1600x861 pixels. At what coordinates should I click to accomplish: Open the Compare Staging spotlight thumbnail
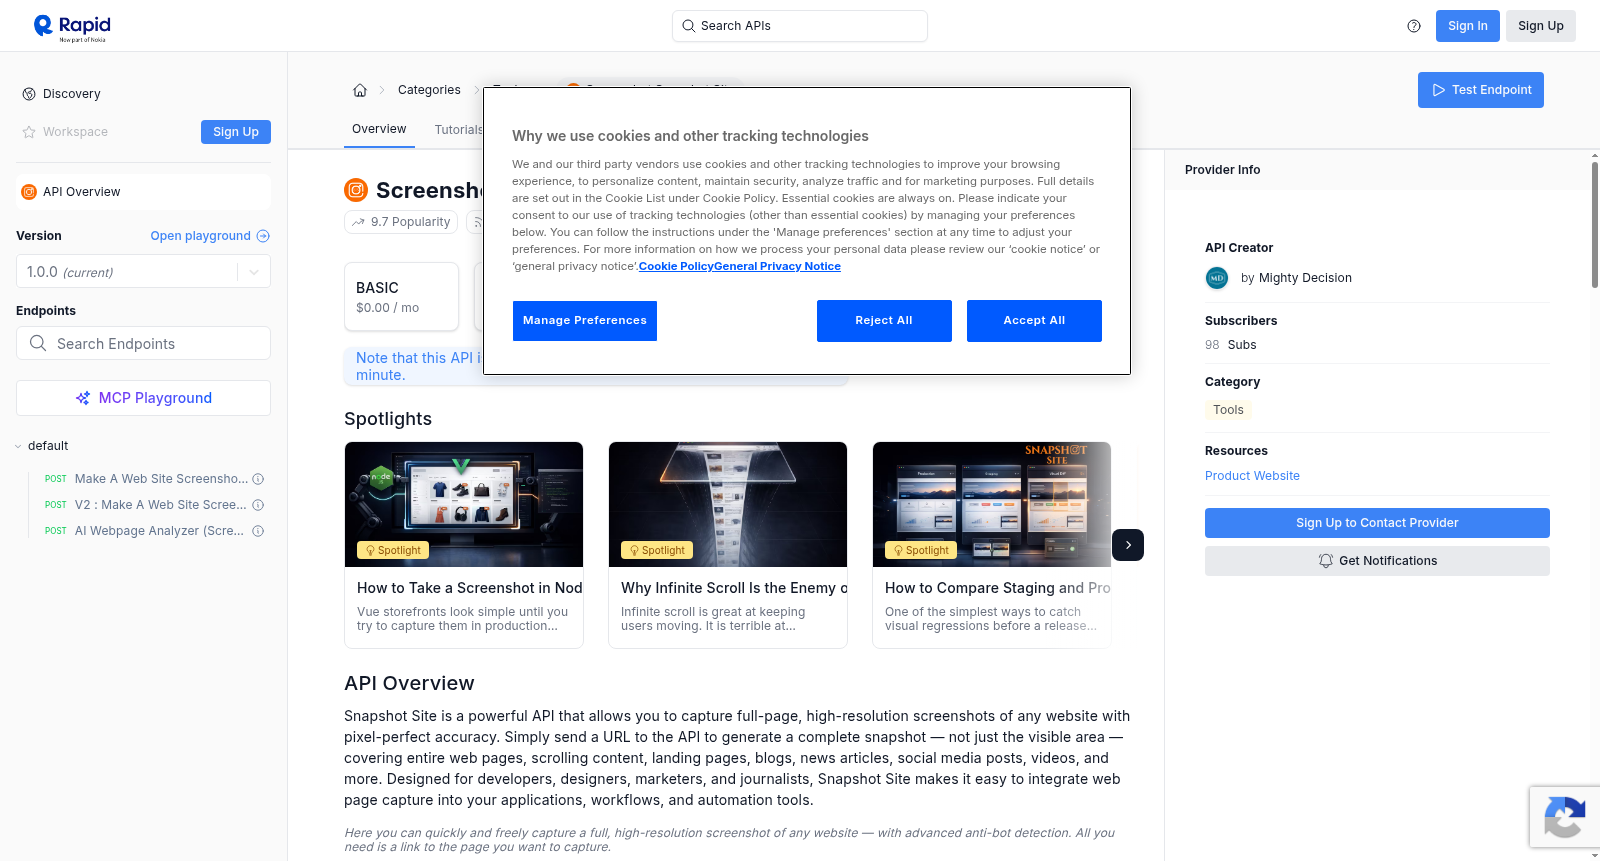click(x=992, y=504)
